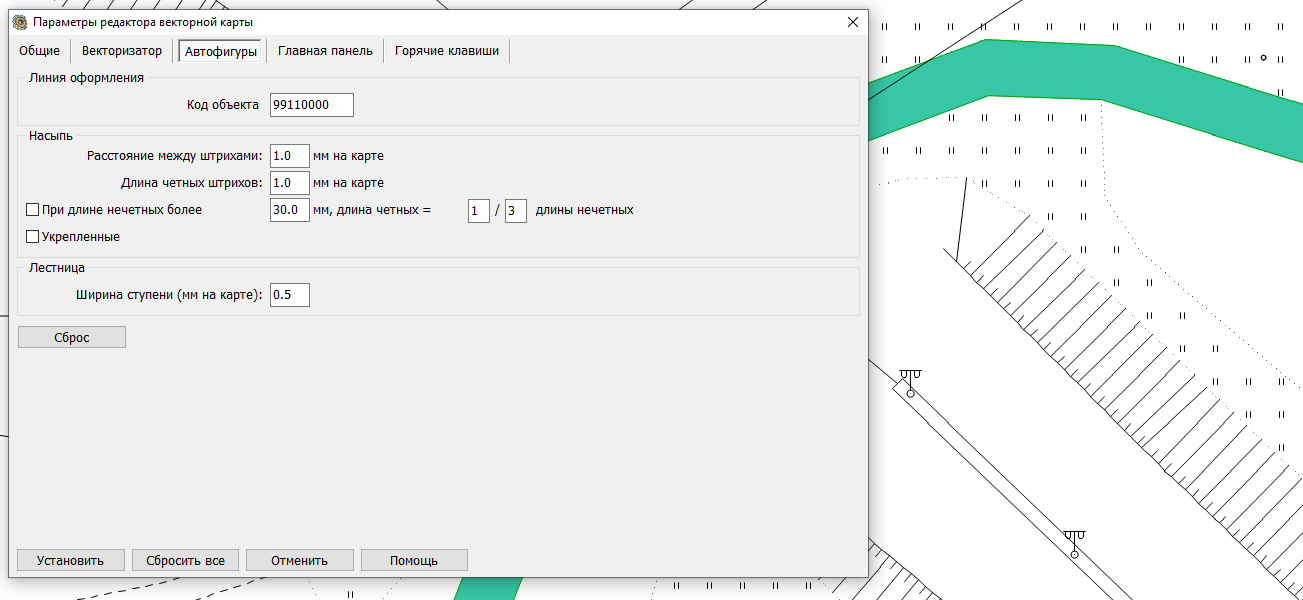The width and height of the screenshot is (1303, 600).
Task: Select the fraction numerator field with 1
Action: pyautogui.click(x=478, y=211)
